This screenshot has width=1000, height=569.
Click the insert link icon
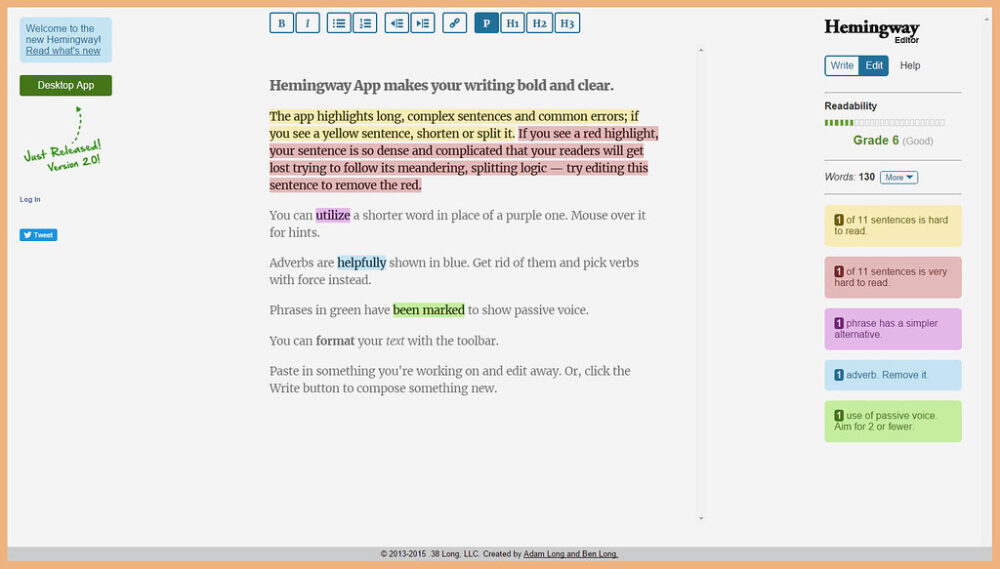(x=455, y=23)
